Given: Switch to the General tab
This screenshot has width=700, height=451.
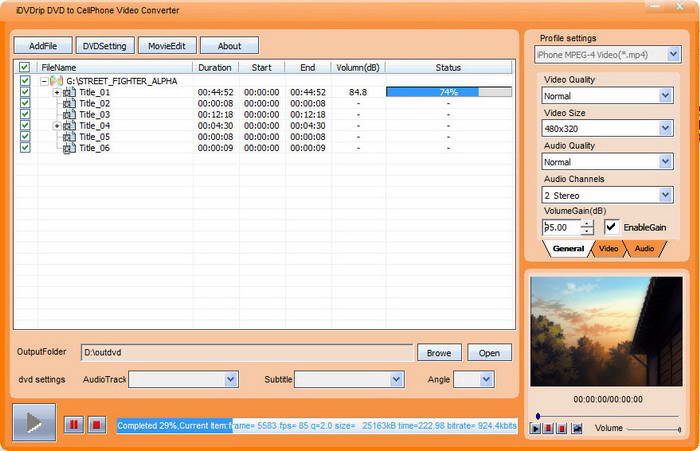Looking at the screenshot, I should point(568,249).
